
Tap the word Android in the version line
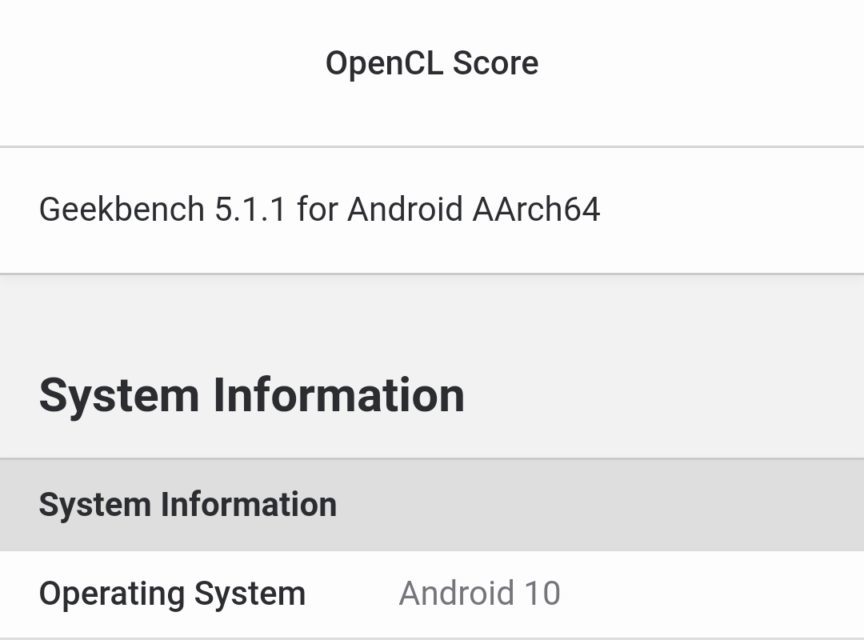pyautogui.click(x=405, y=210)
